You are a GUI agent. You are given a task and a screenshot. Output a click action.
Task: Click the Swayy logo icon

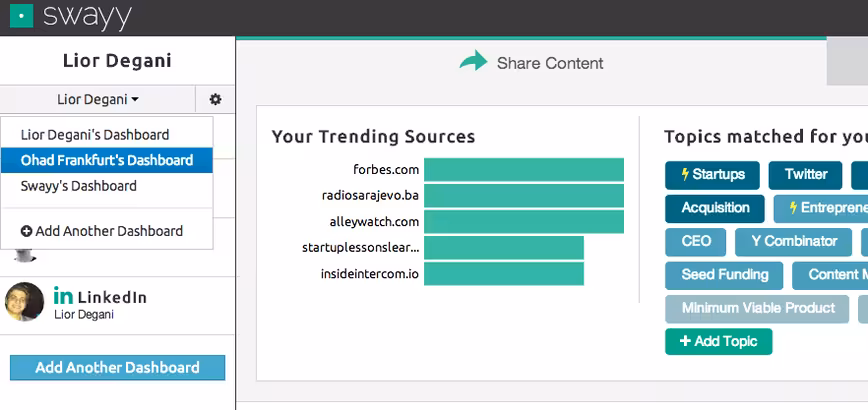click(22, 16)
